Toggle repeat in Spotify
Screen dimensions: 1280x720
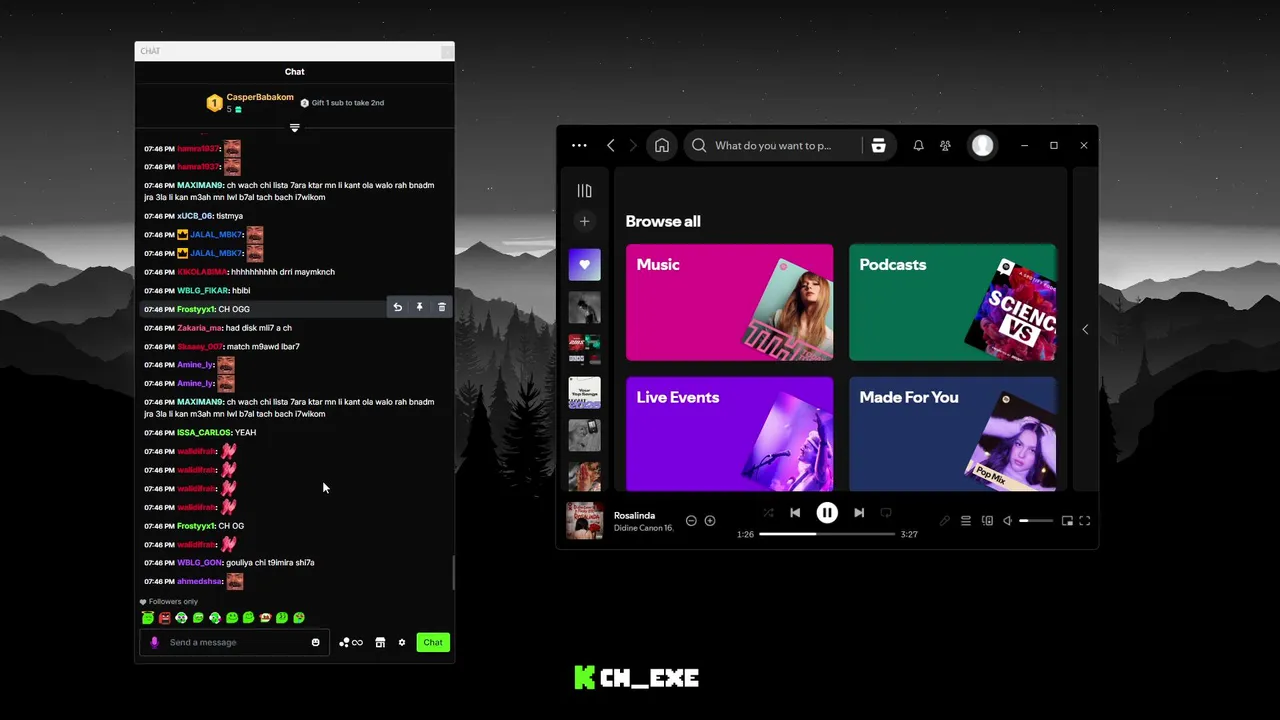886,513
